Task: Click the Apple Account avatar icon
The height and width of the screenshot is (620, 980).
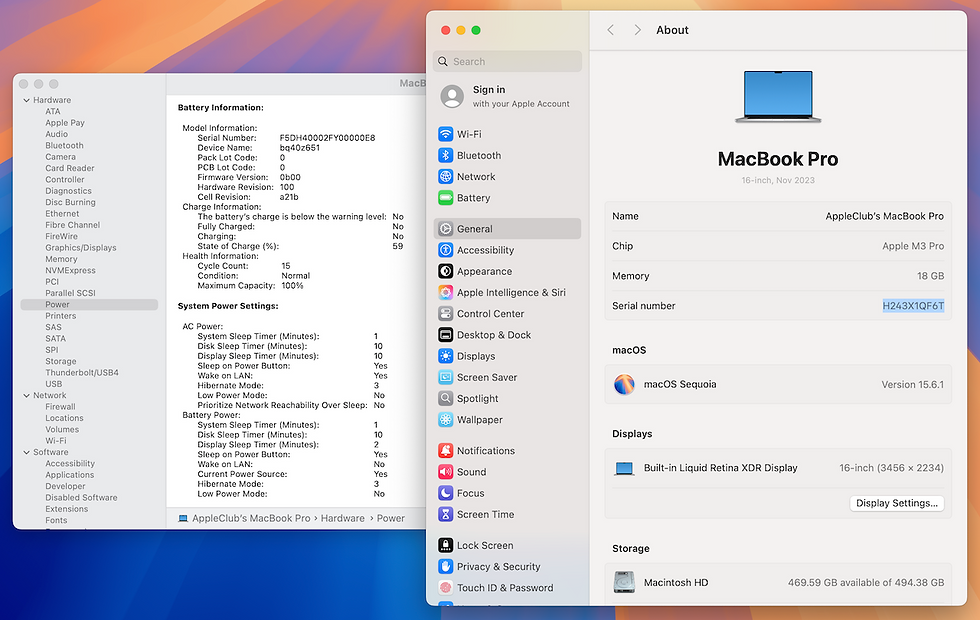Action: click(x=452, y=96)
